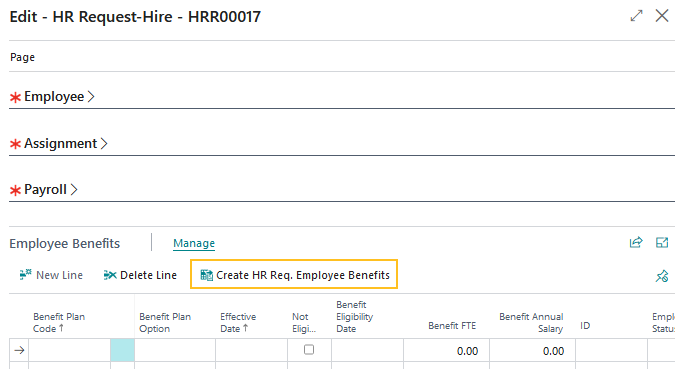Viewport: 678px width, 369px height.
Task: Close the HR Request-Hire dialog
Action: (x=662, y=16)
